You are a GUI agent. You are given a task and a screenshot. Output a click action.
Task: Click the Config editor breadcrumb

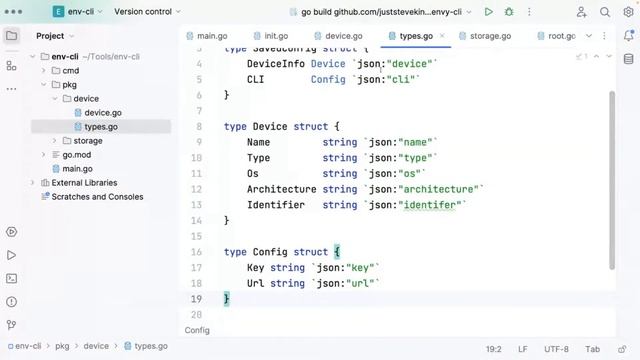(x=197, y=330)
